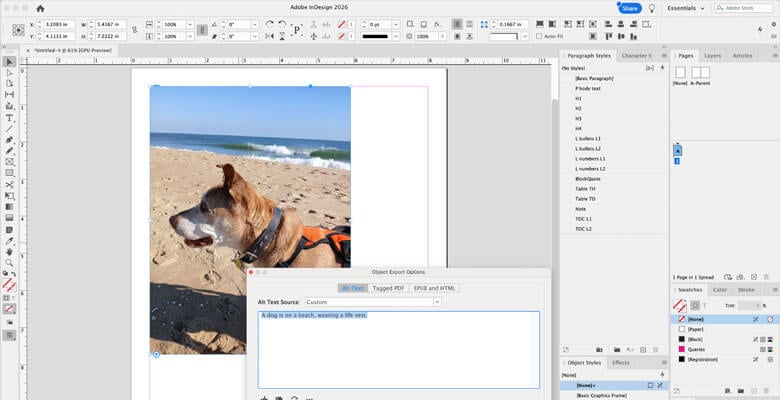
Task: Select the Selection tool arrow
Action: click(x=9, y=62)
